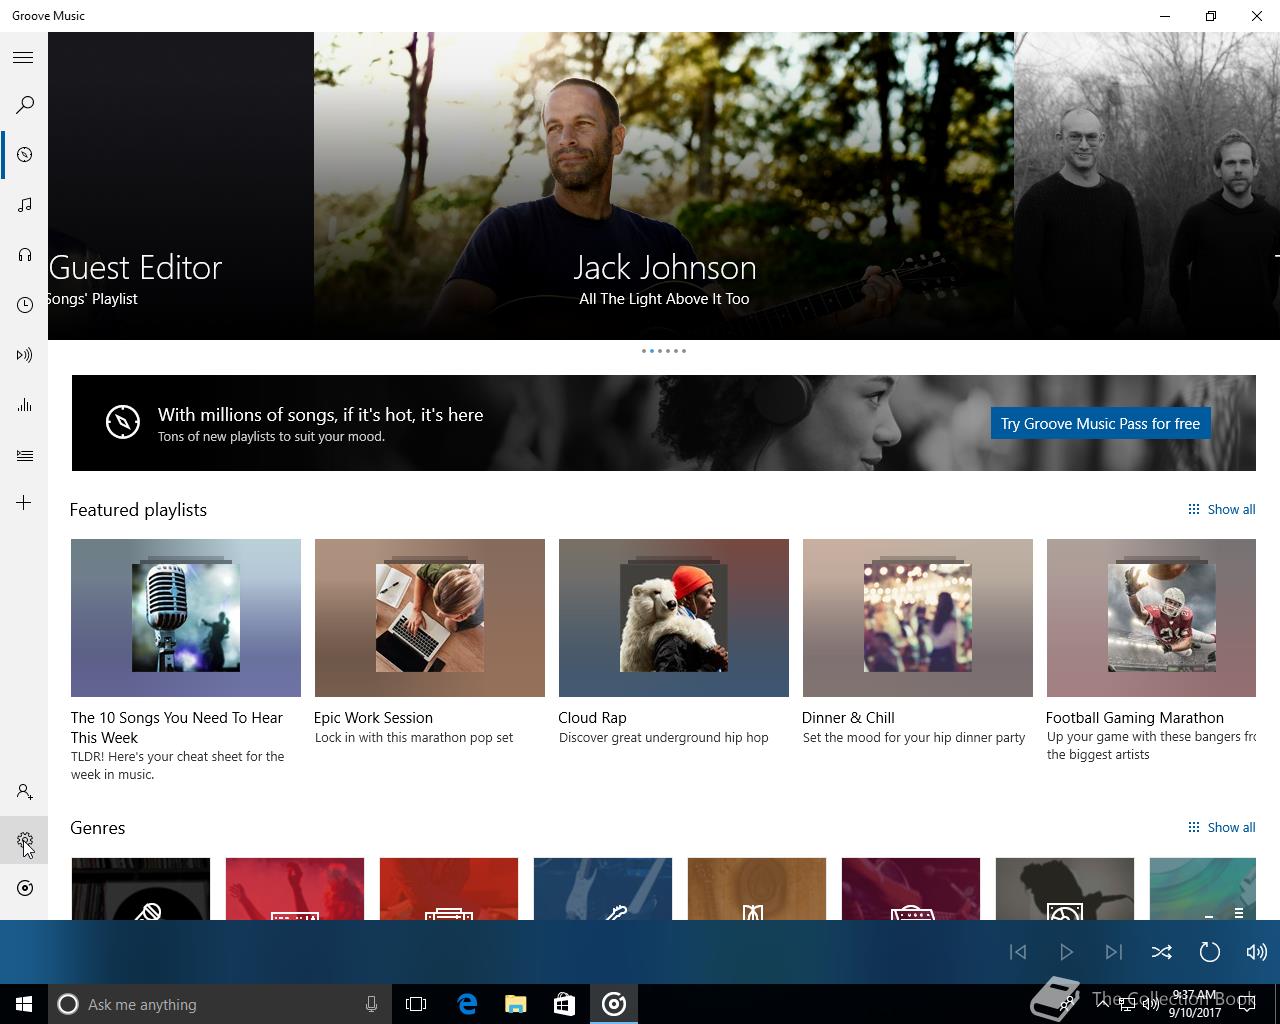Open the headphones icon in sidebar
The image size is (1280, 1024).
coord(24,255)
